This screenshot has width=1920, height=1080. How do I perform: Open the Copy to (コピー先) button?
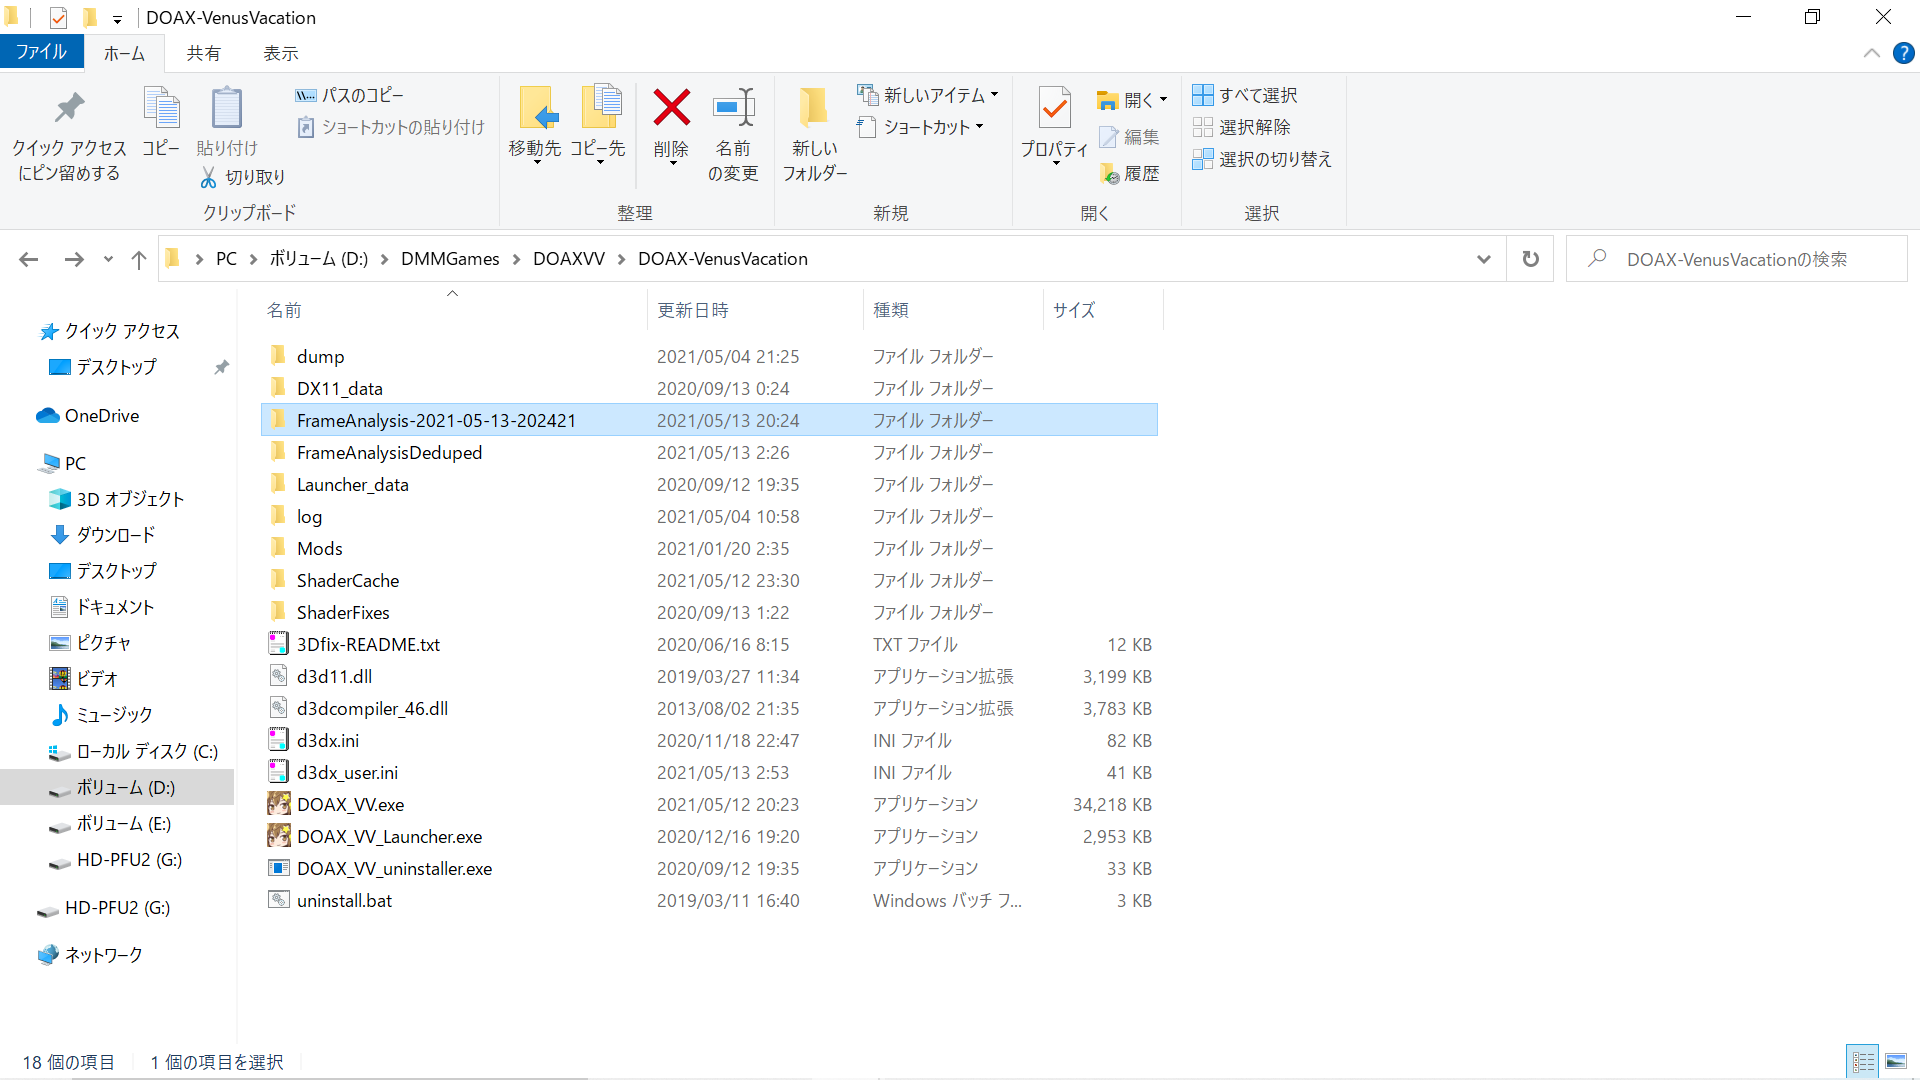click(598, 124)
